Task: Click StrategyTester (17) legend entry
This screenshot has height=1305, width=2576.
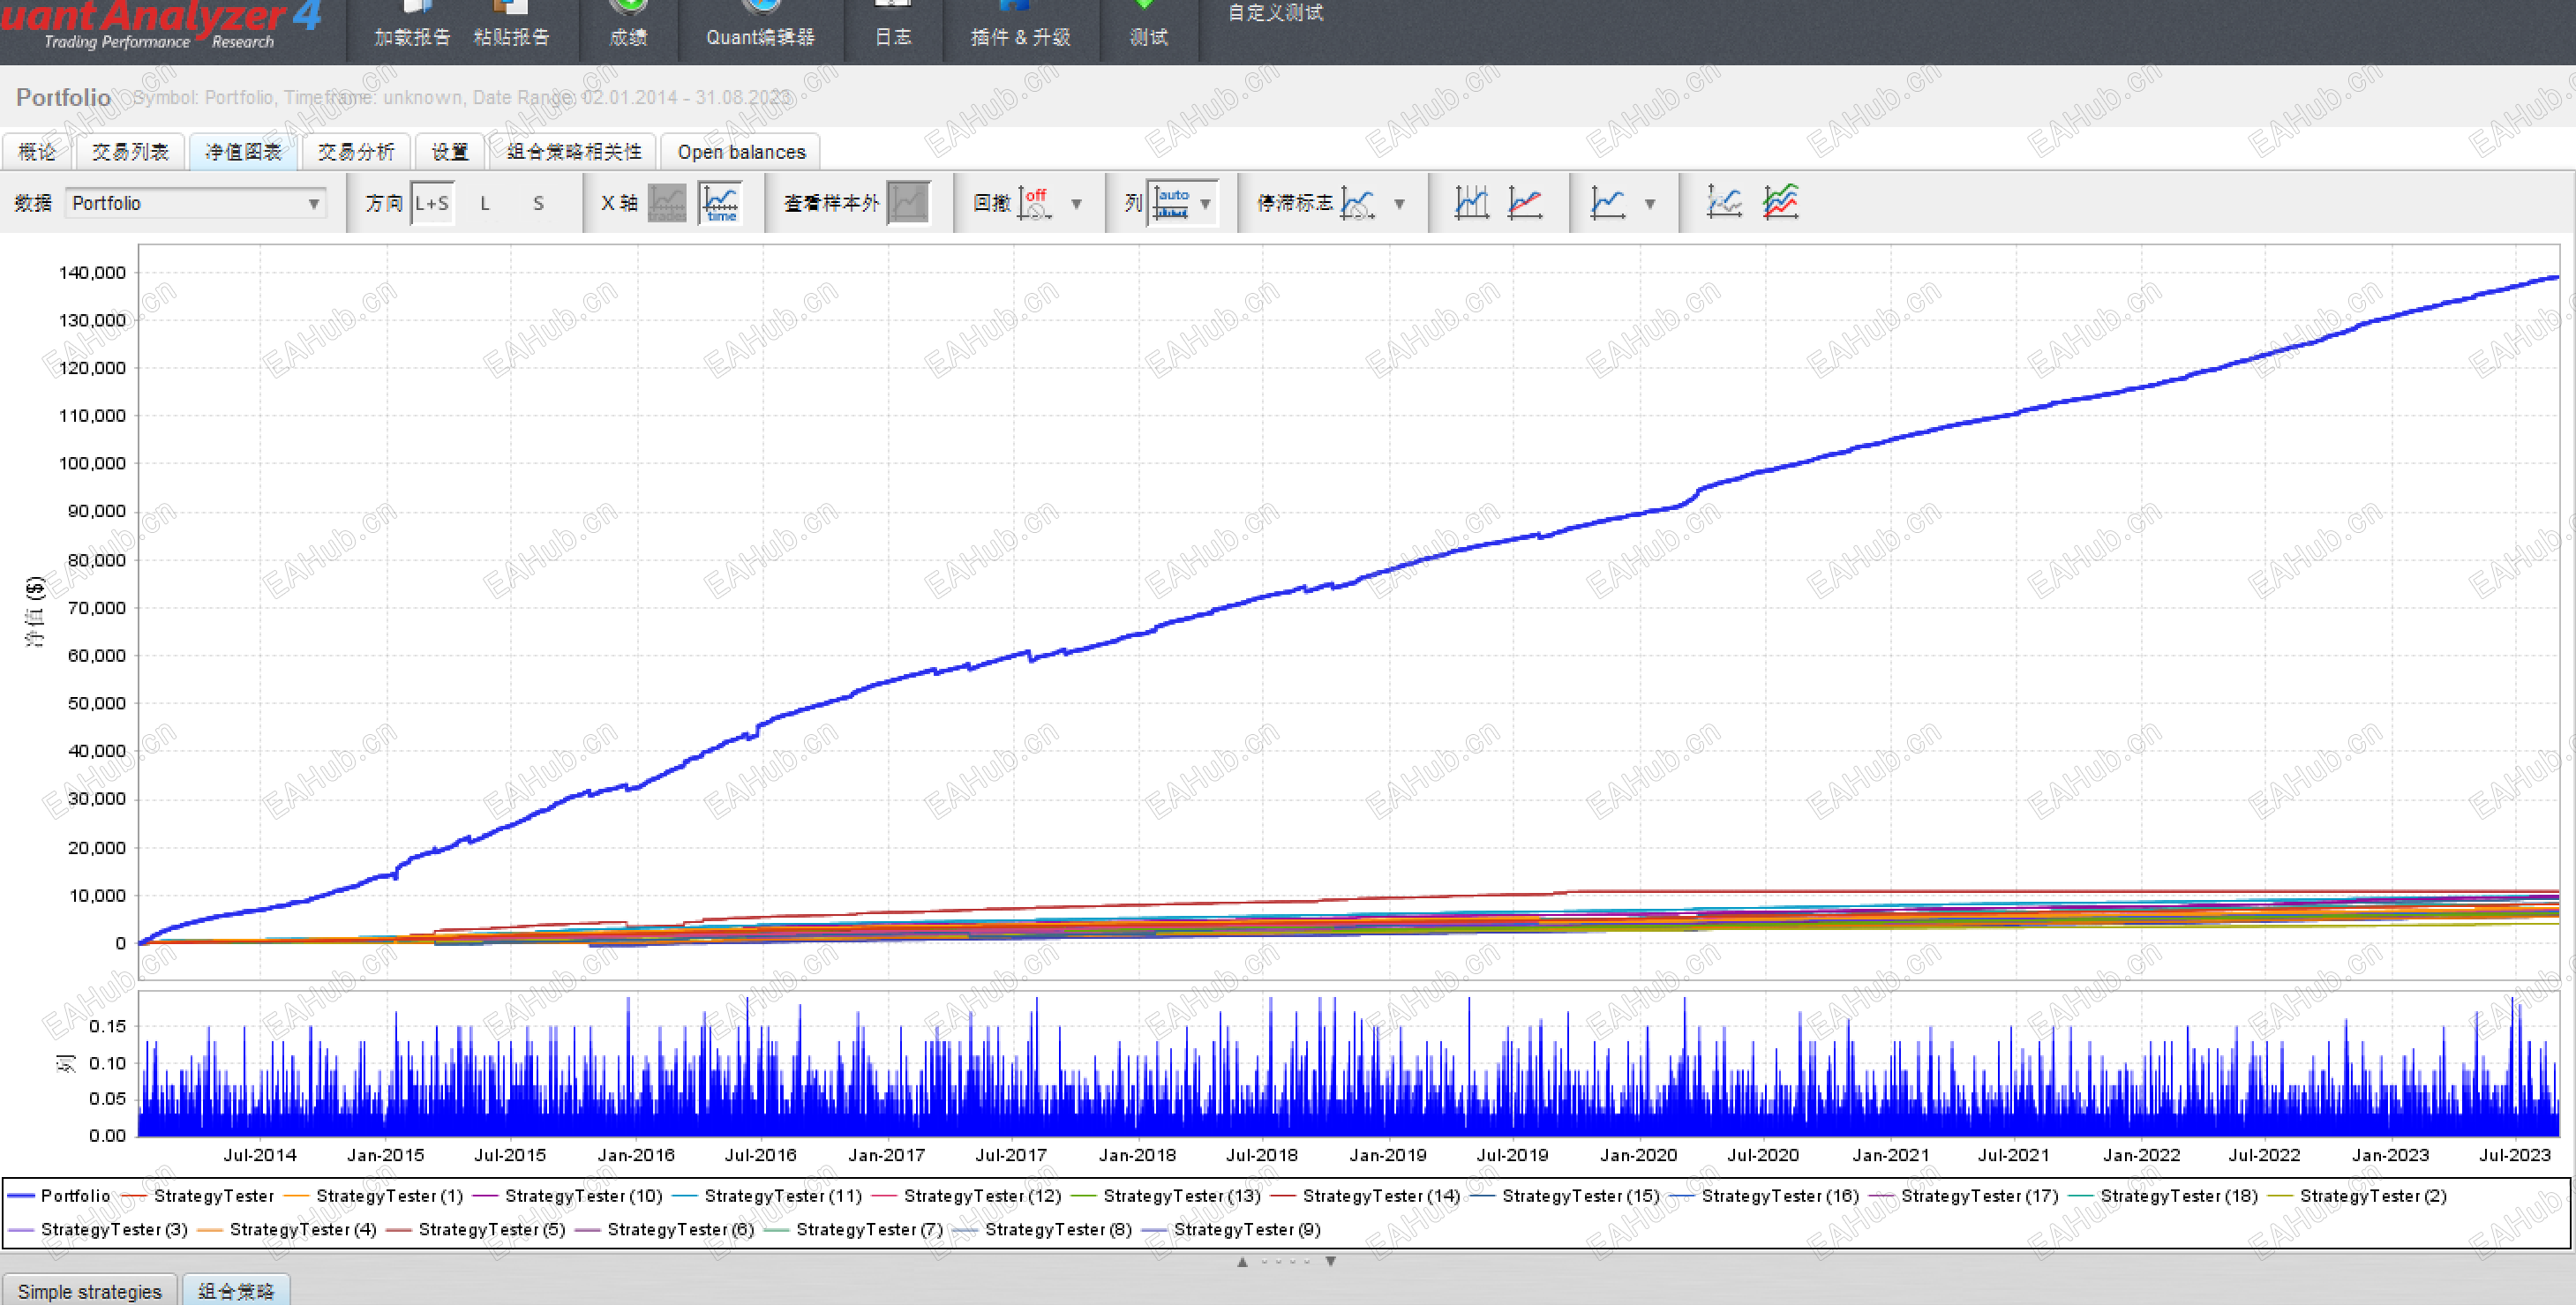Action: [1964, 1196]
